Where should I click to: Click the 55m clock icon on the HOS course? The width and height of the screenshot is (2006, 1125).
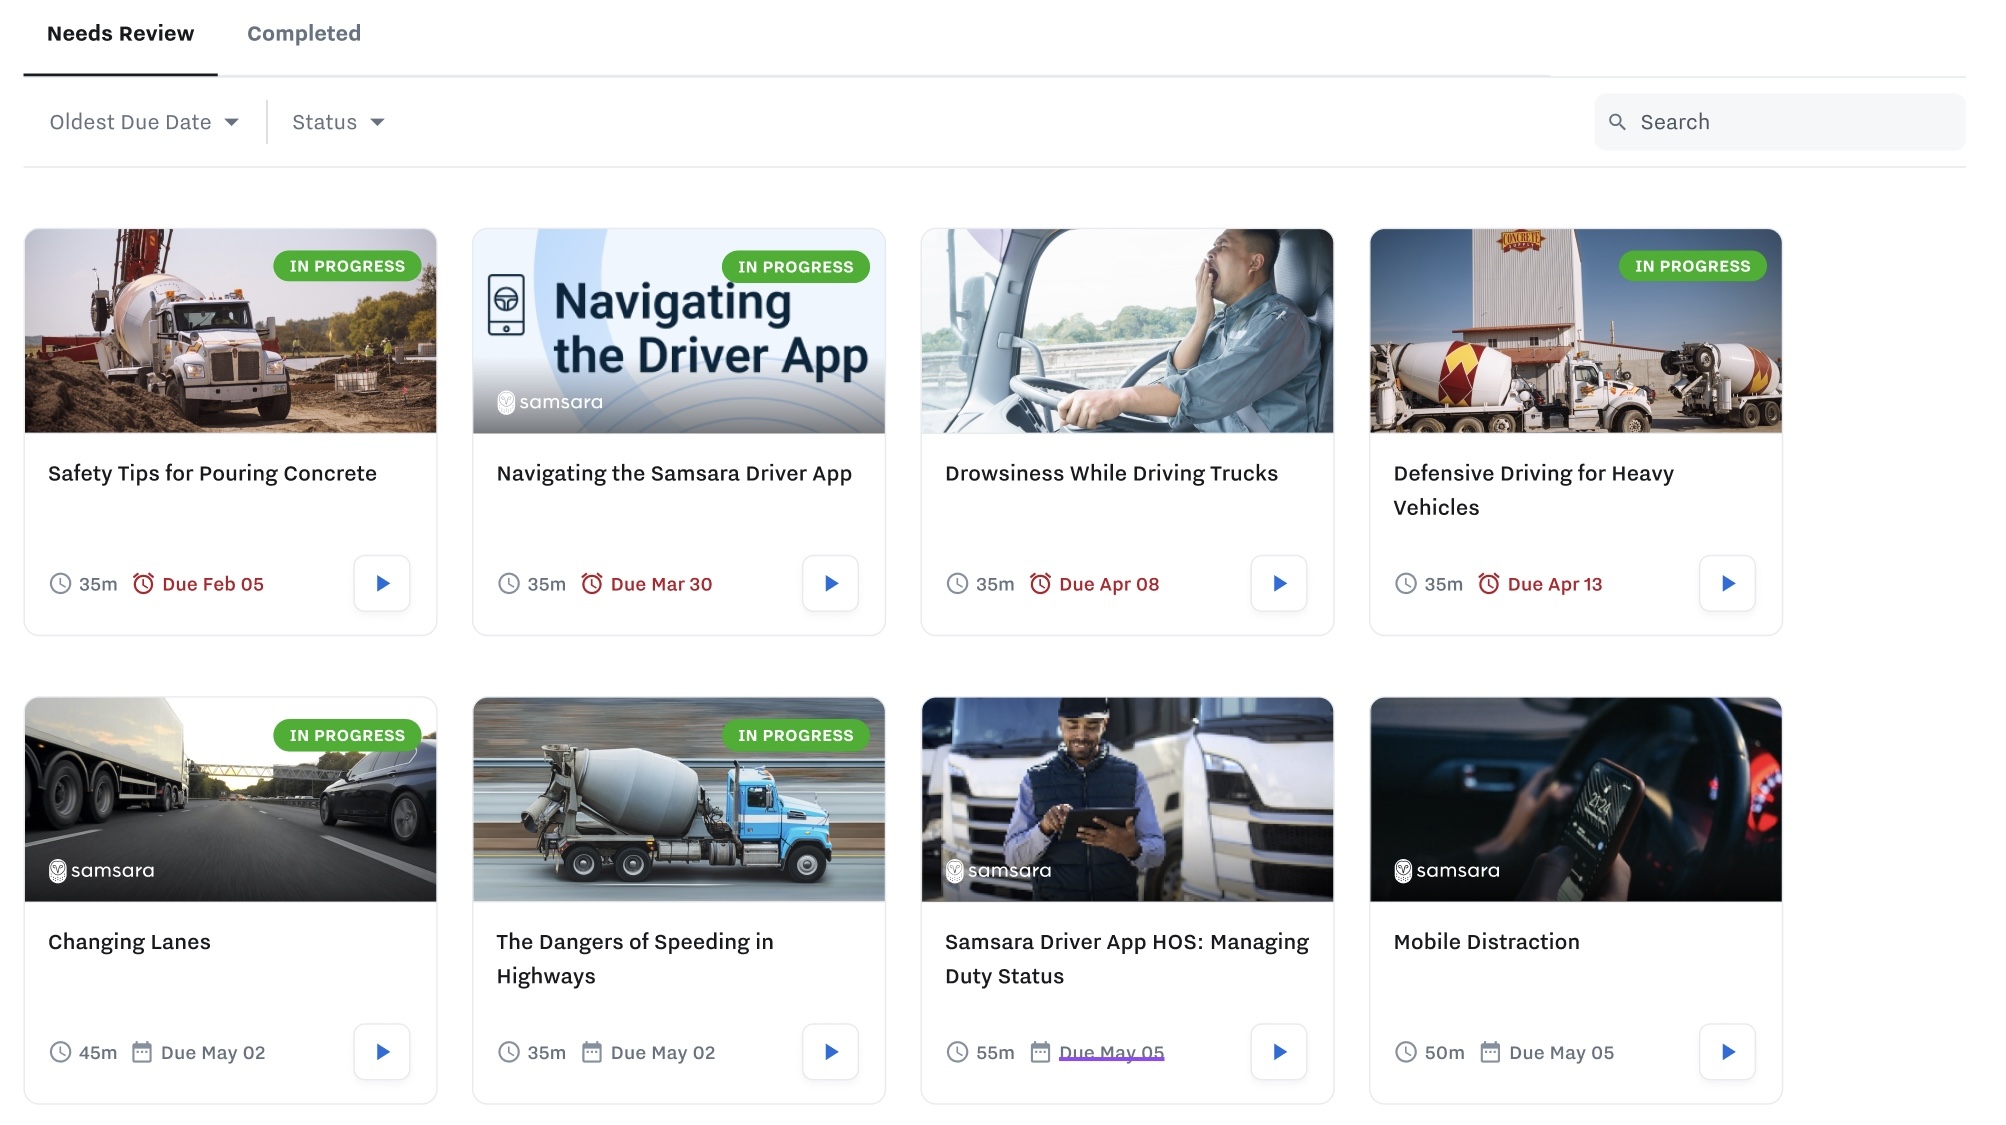point(960,1052)
